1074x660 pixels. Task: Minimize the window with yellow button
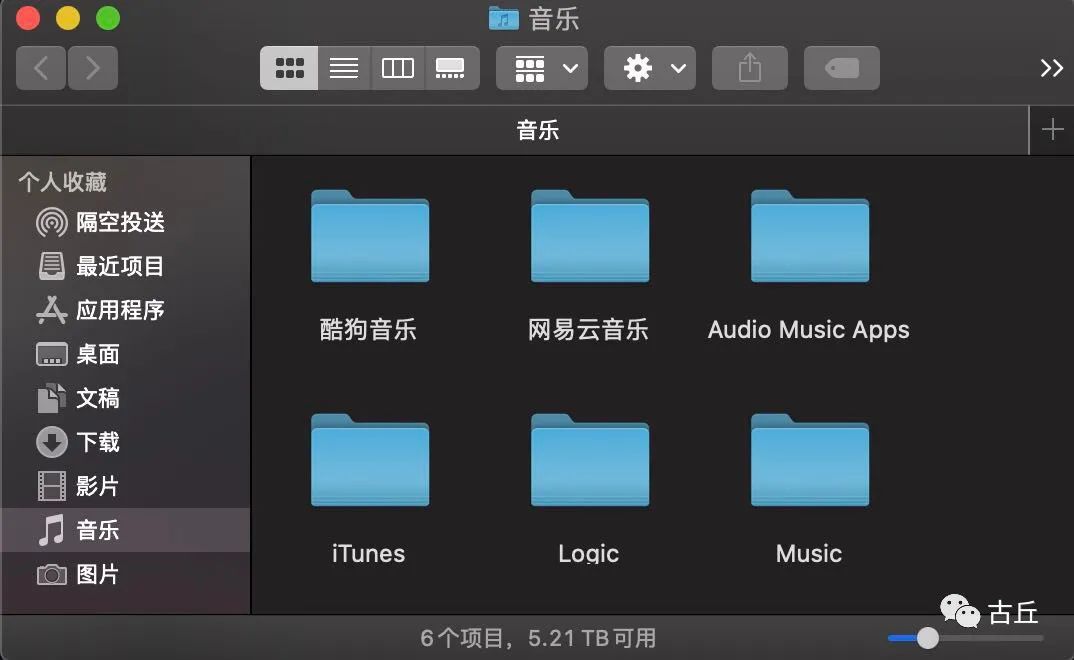(x=68, y=18)
